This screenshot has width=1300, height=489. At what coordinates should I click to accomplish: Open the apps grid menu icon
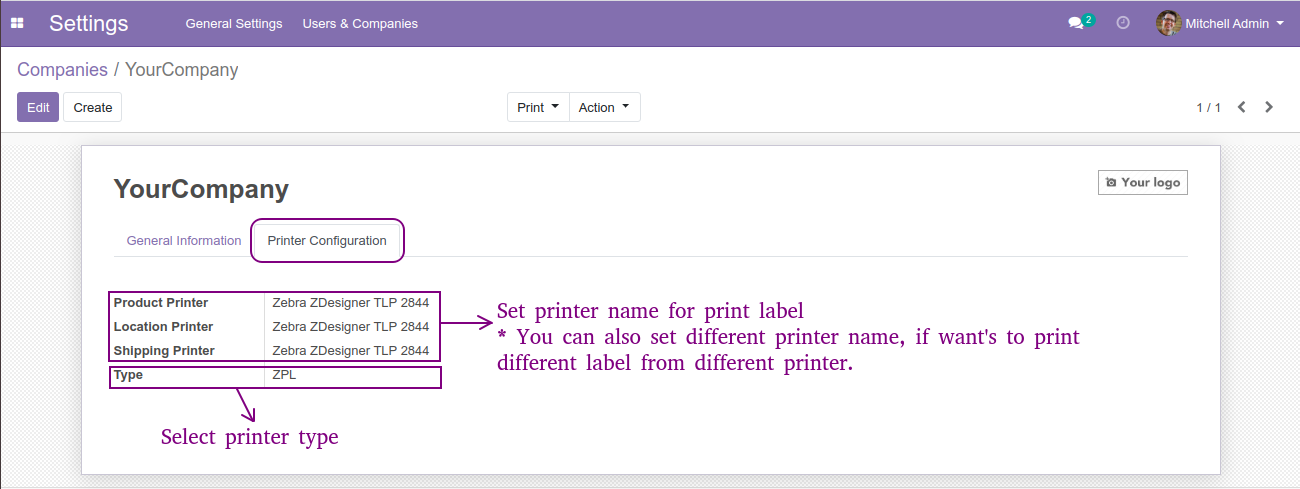pyautogui.click(x=17, y=23)
